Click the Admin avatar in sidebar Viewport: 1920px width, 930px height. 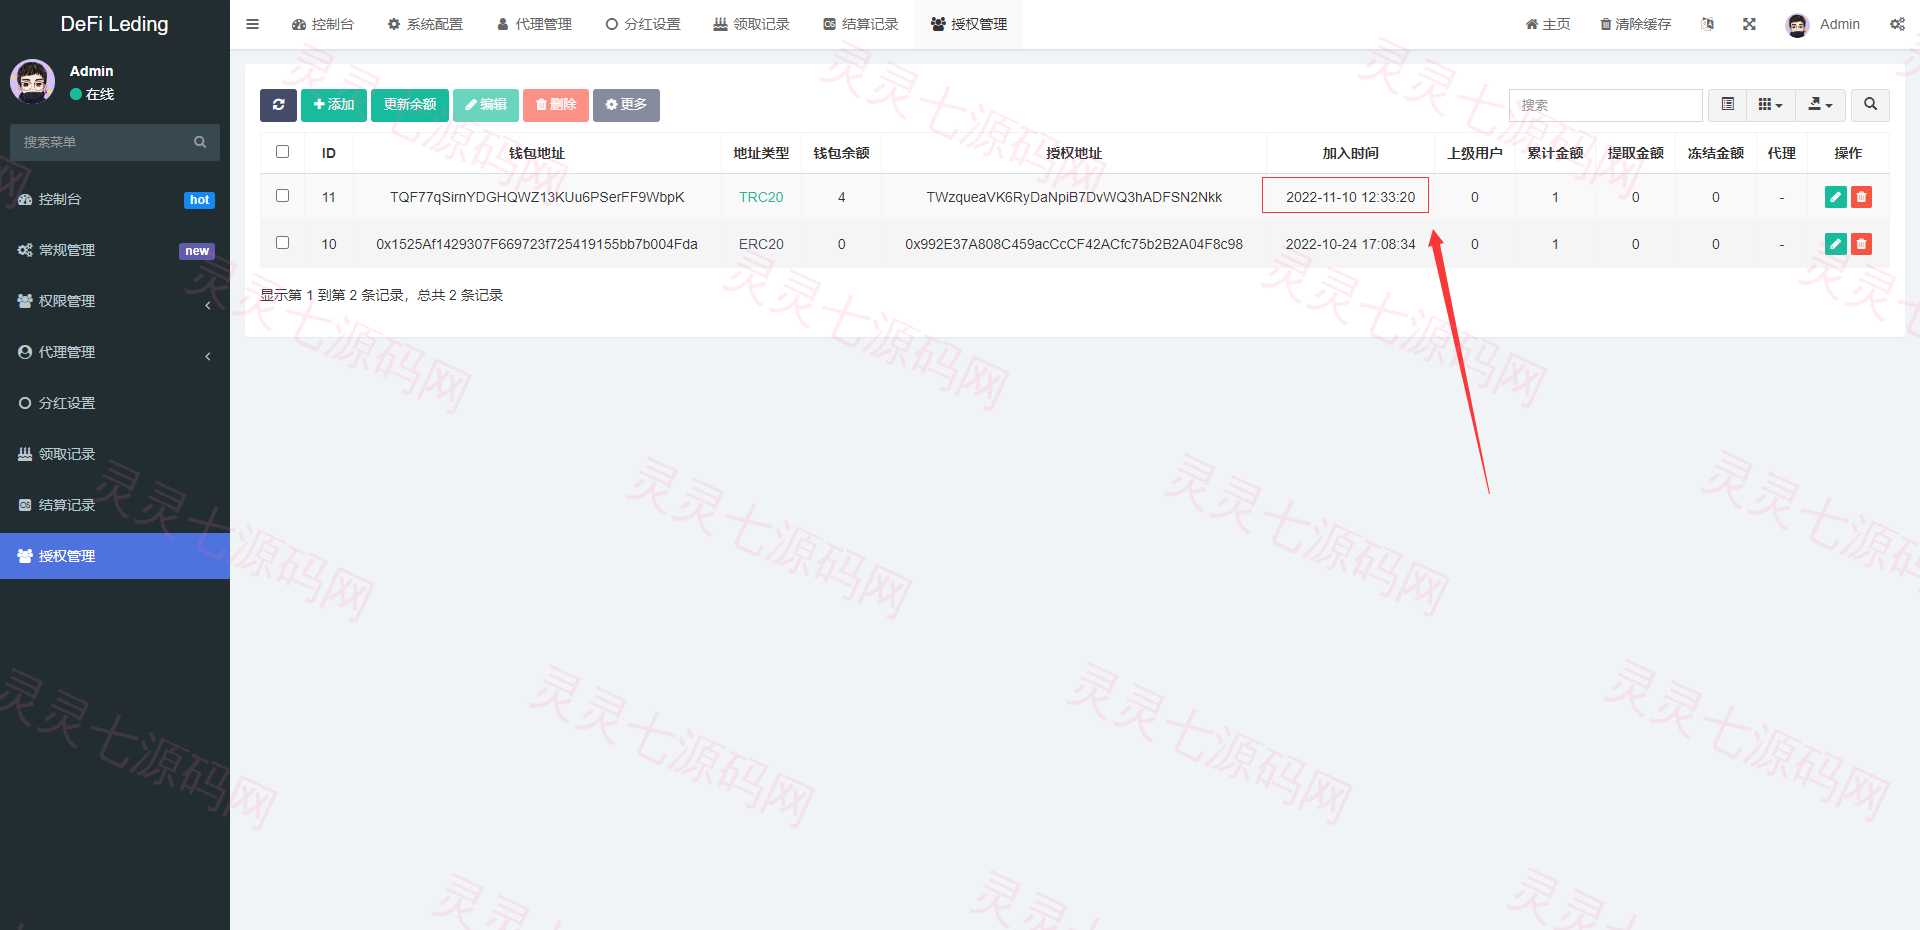click(33, 82)
